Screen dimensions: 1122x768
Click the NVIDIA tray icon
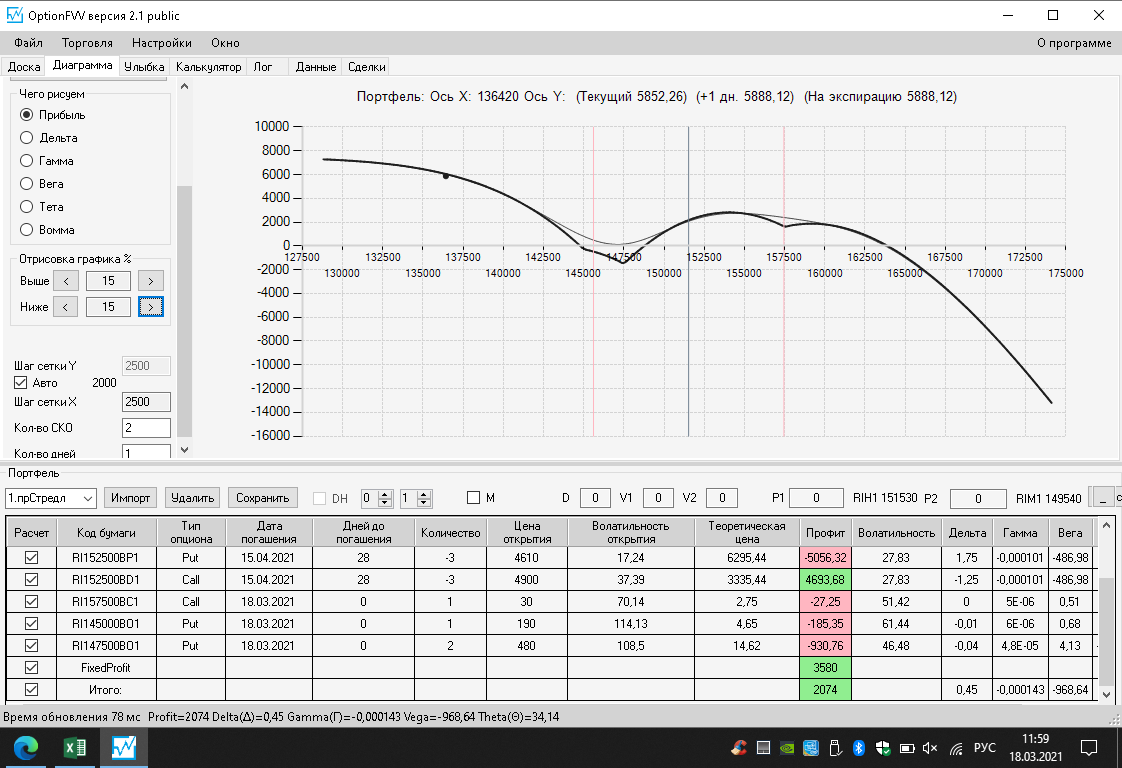point(786,749)
